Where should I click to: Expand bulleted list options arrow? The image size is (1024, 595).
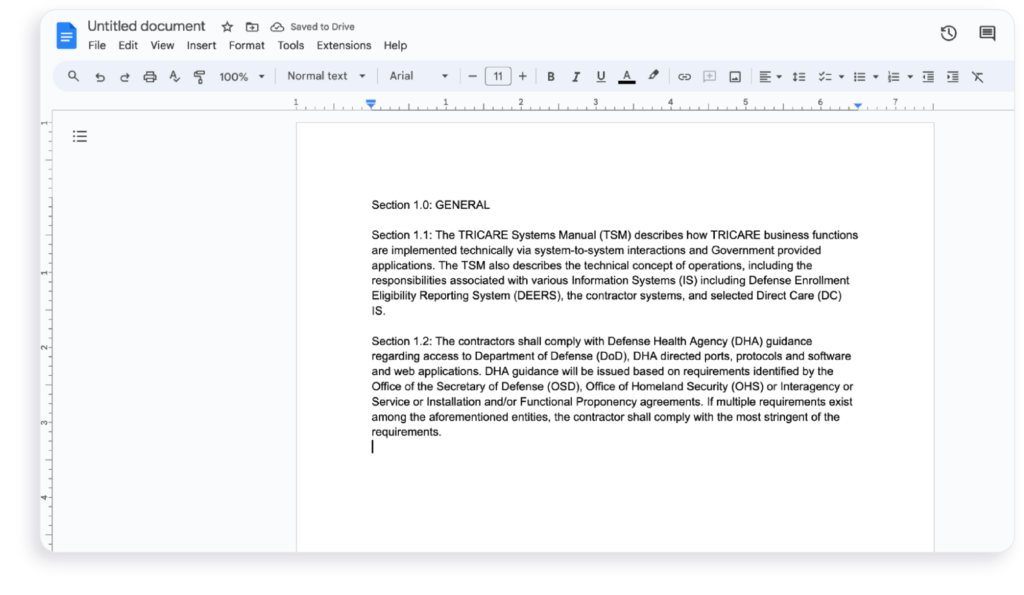tap(876, 77)
